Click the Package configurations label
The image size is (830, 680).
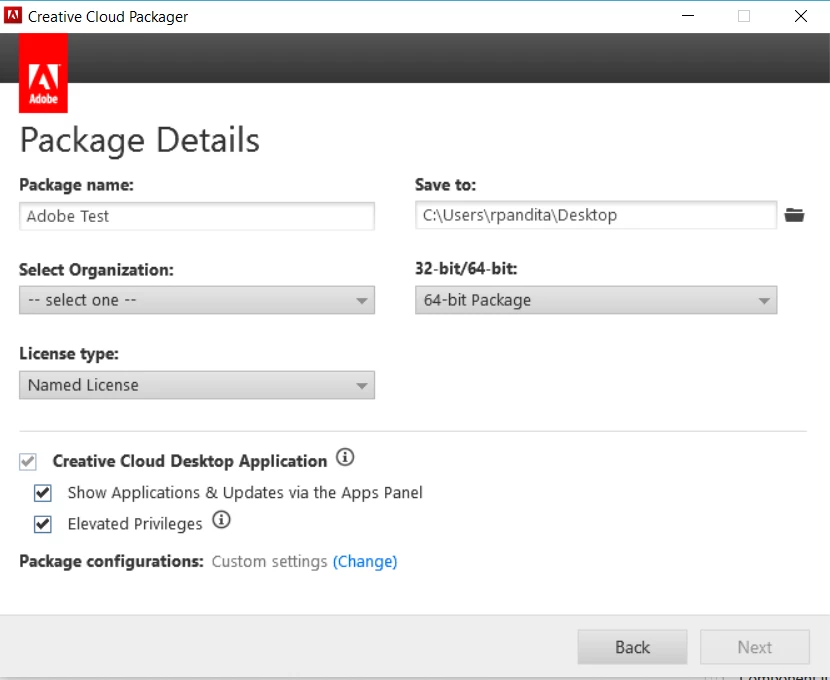(111, 561)
